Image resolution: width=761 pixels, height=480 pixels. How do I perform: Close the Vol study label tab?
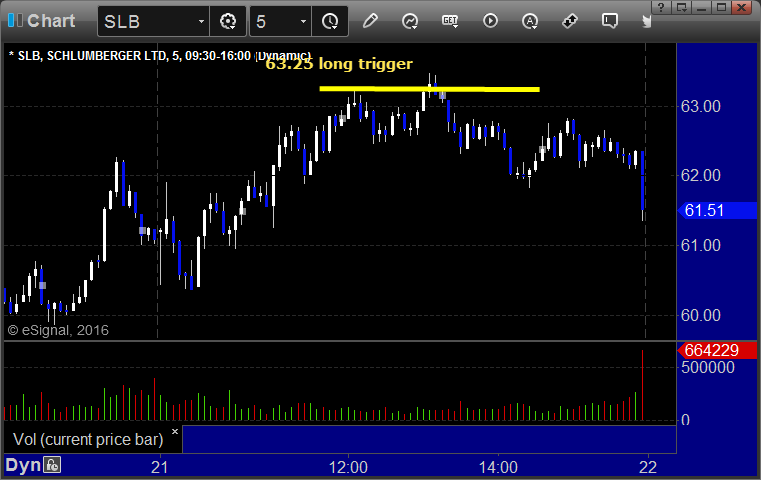[175, 431]
